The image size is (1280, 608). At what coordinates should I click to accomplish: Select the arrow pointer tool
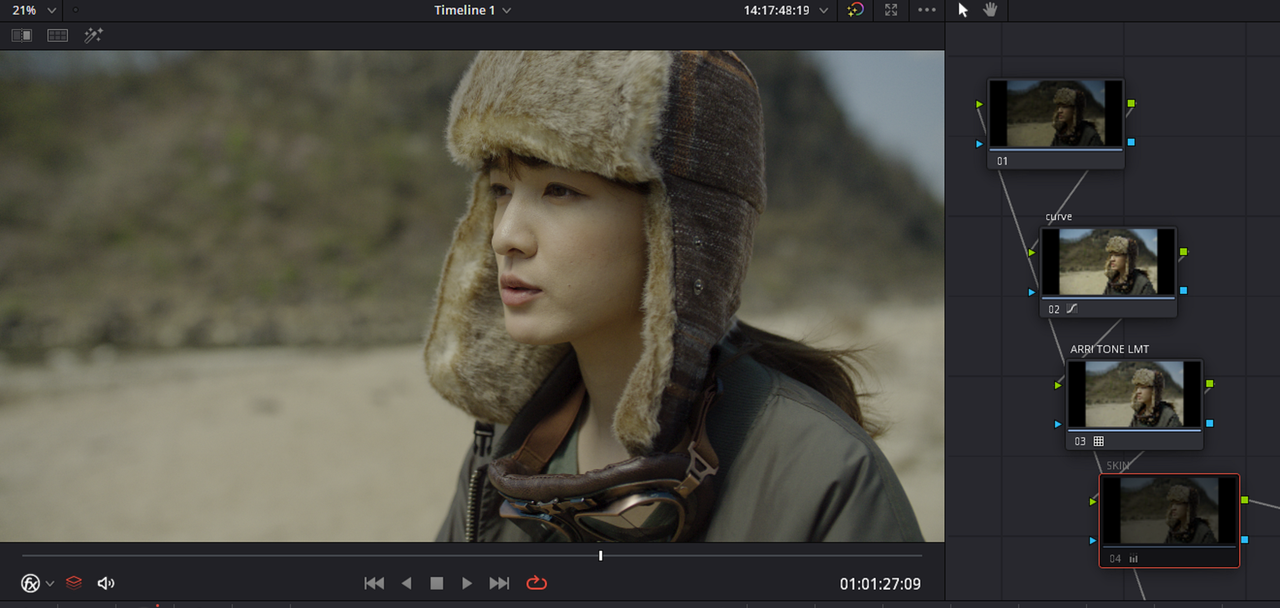(x=963, y=10)
